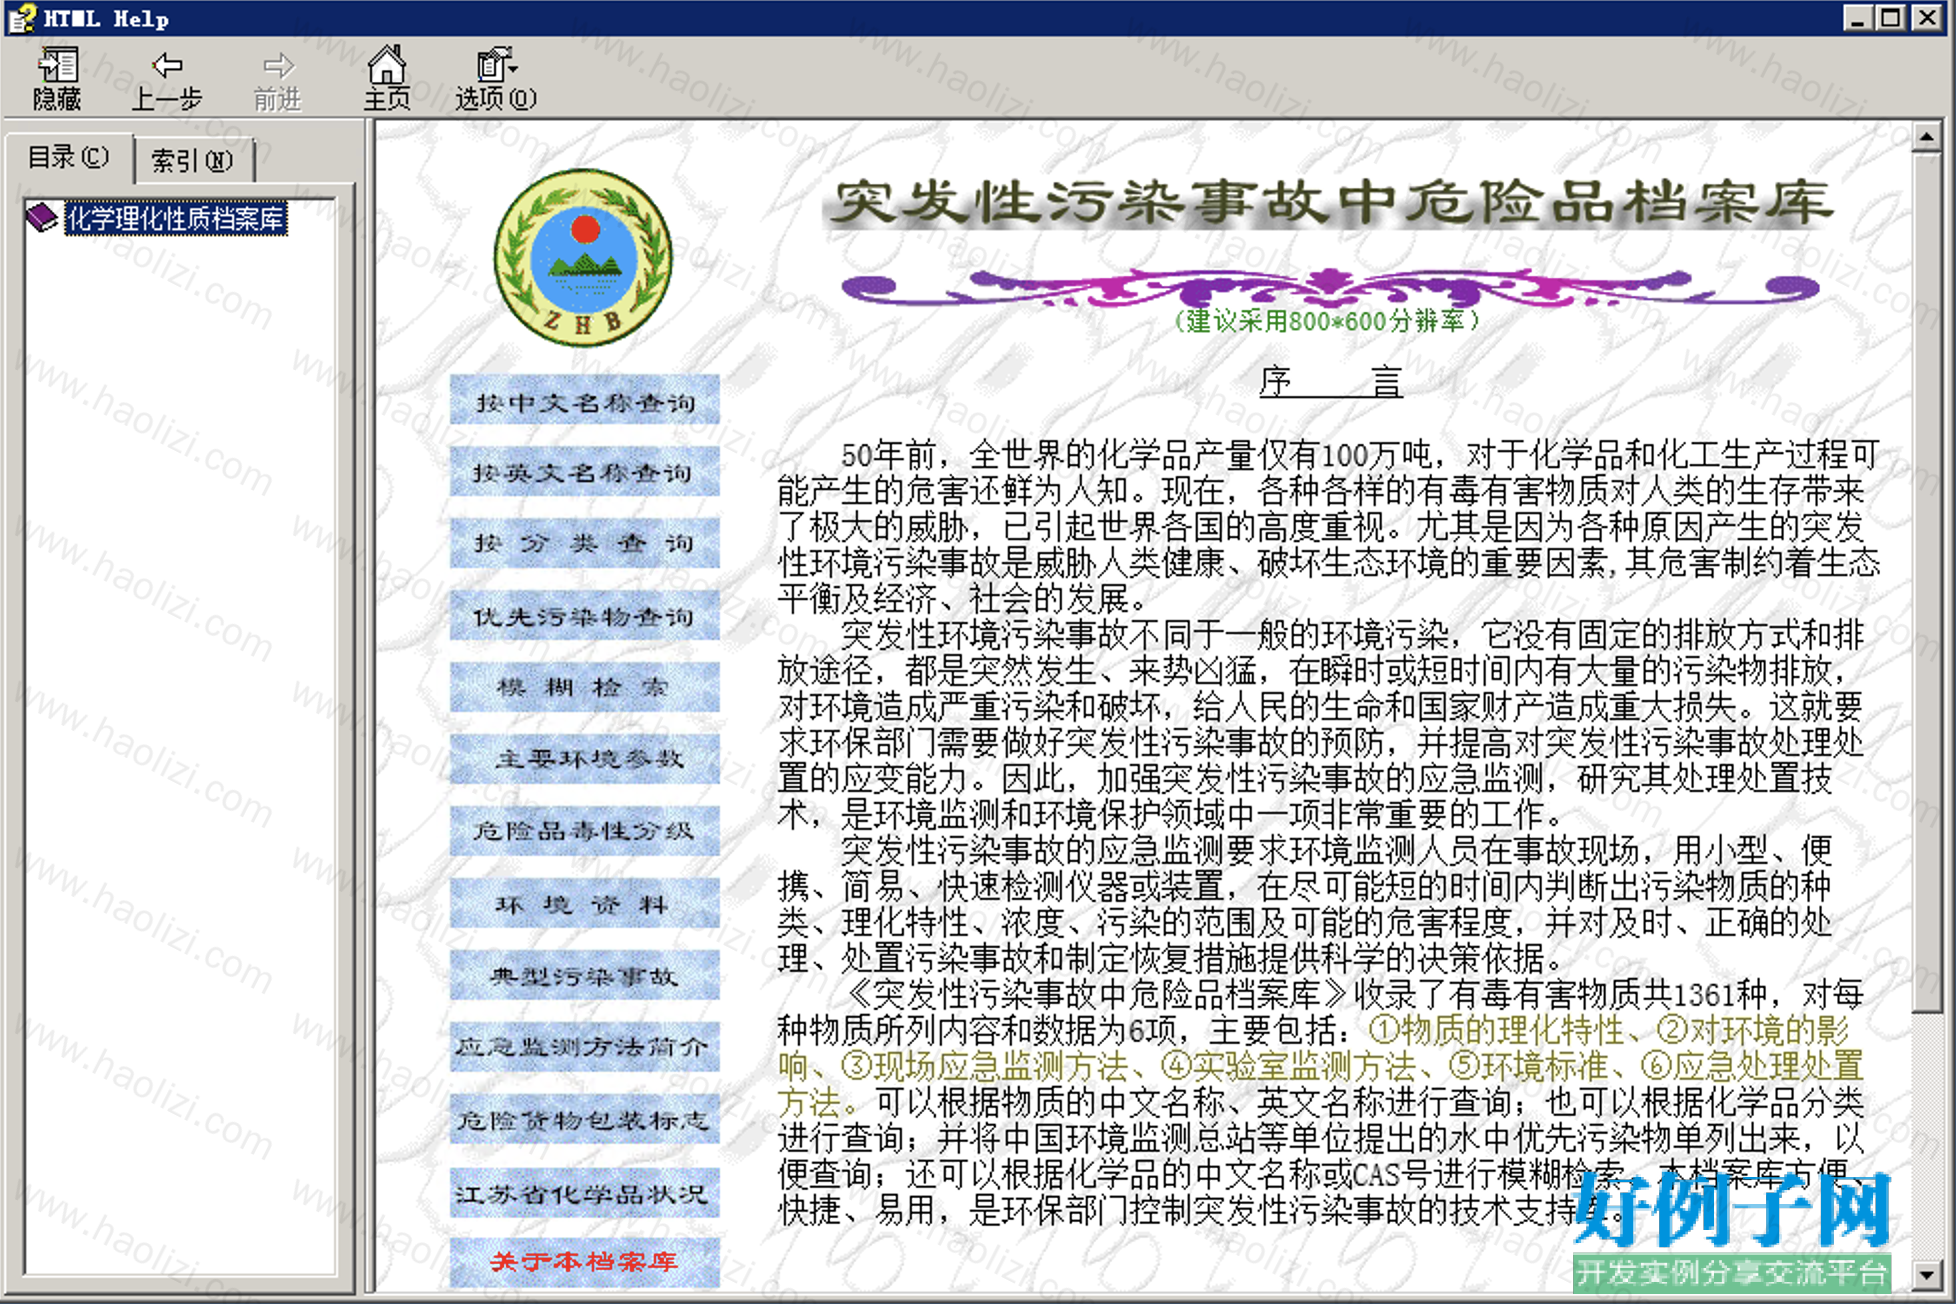Screen dimensions: 1956x1304
Task: Open 环境资料 button
Action: point(585,904)
